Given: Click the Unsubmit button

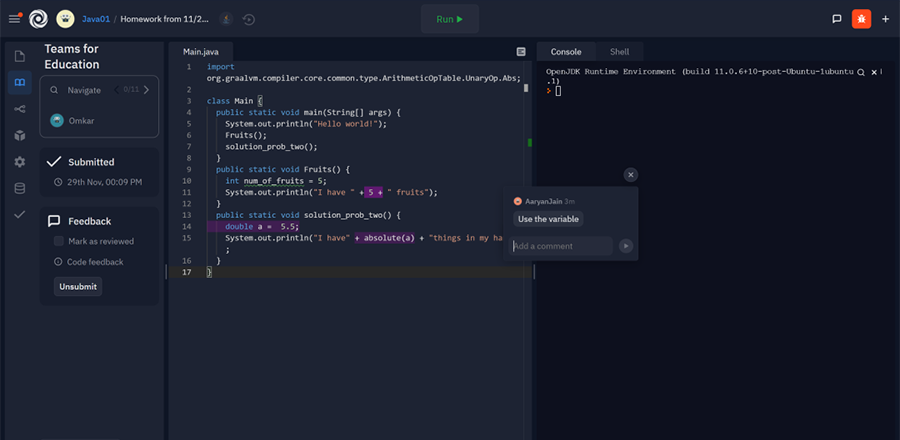Looking at the screenshot, I should pyautogui.click(x=77, y=287).
